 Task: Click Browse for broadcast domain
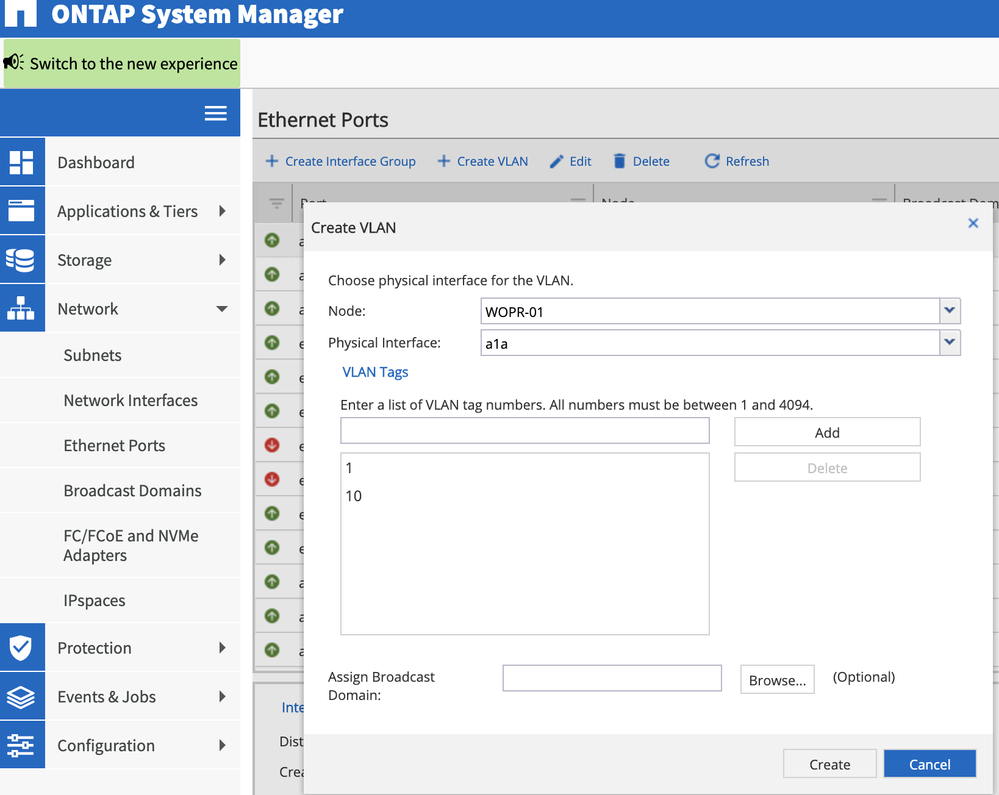click(x=777, y=680)
